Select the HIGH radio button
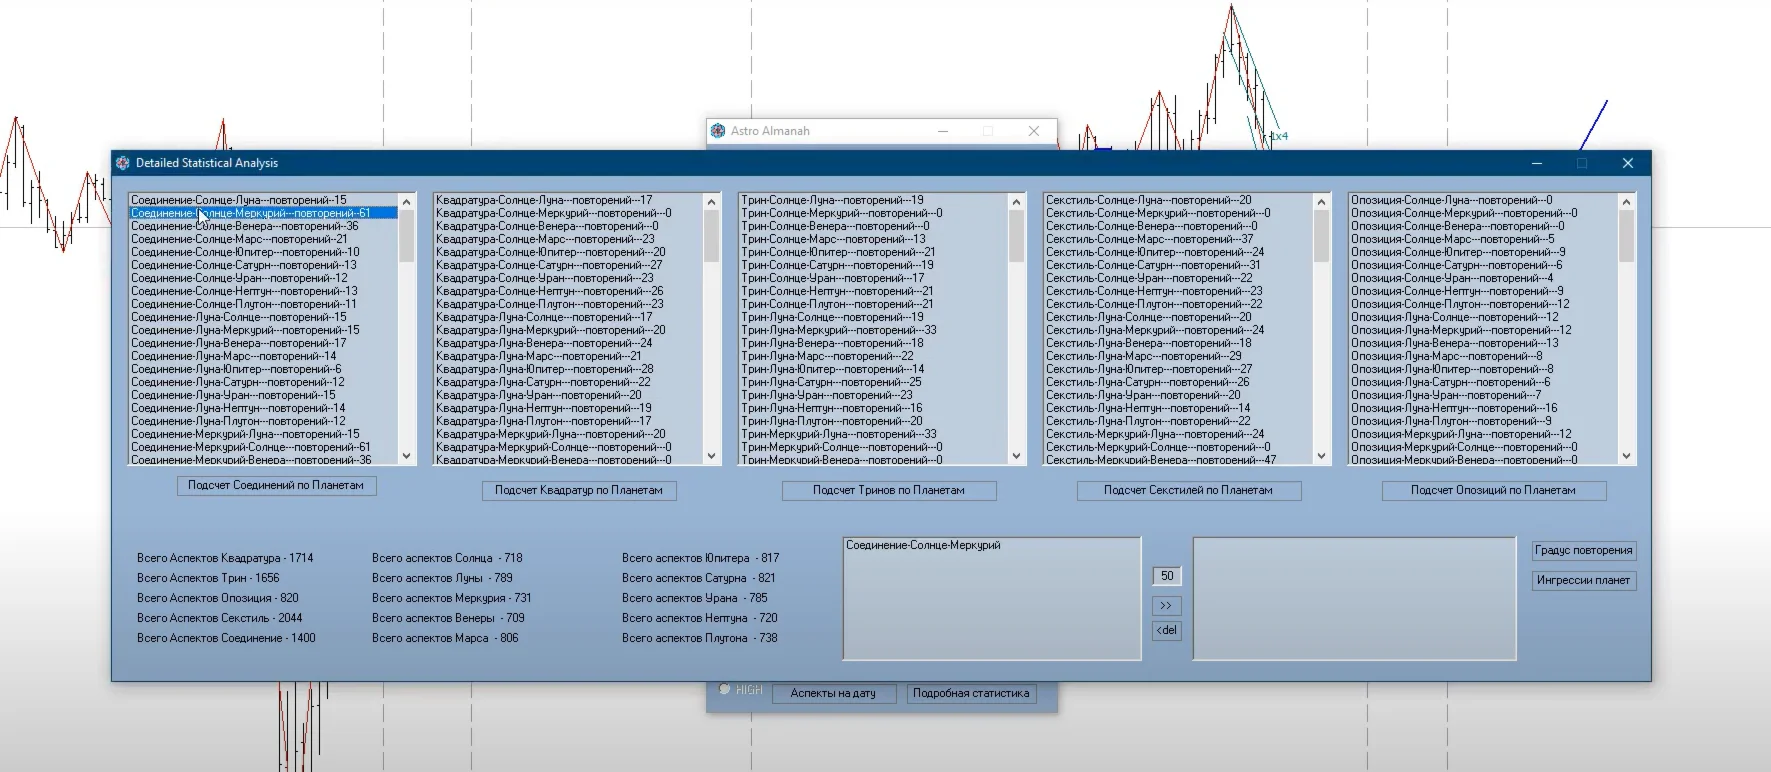 (x=725, y=689)
